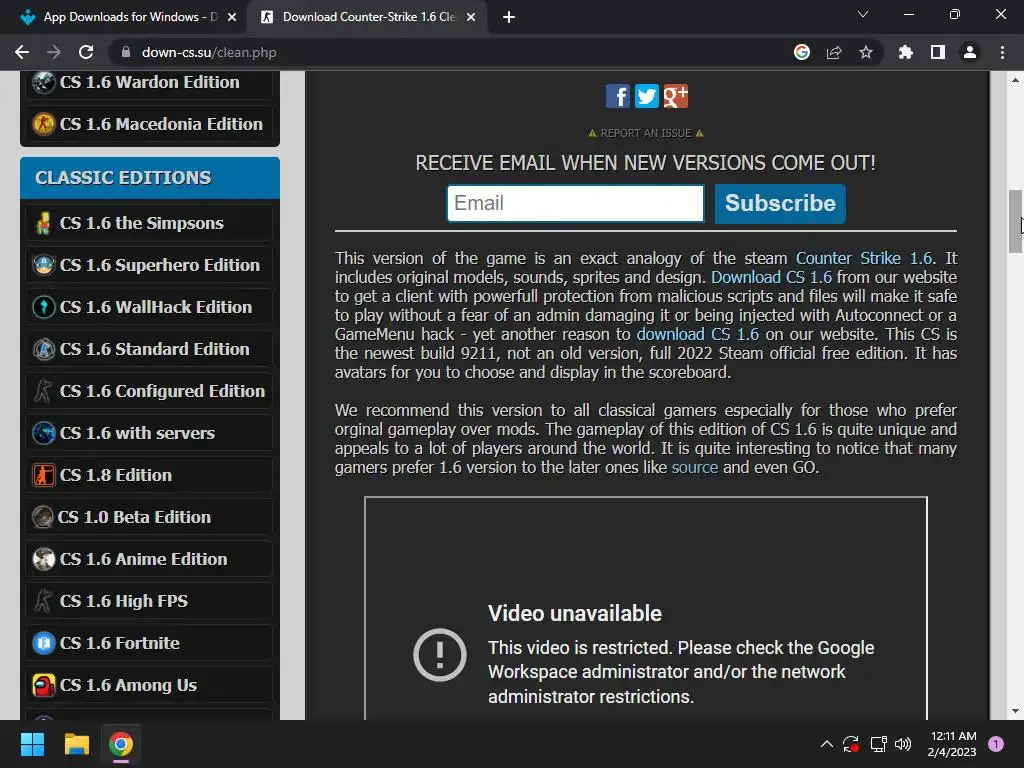The image size is (1024, 768).
Task: Open CS 1.6 Among Us edition
Action: pyautogui.click(x=150, y=685)
